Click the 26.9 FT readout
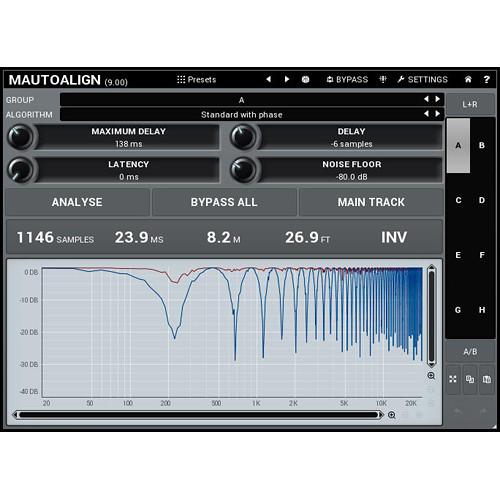 pyautogui.click(x=307, y=237)
